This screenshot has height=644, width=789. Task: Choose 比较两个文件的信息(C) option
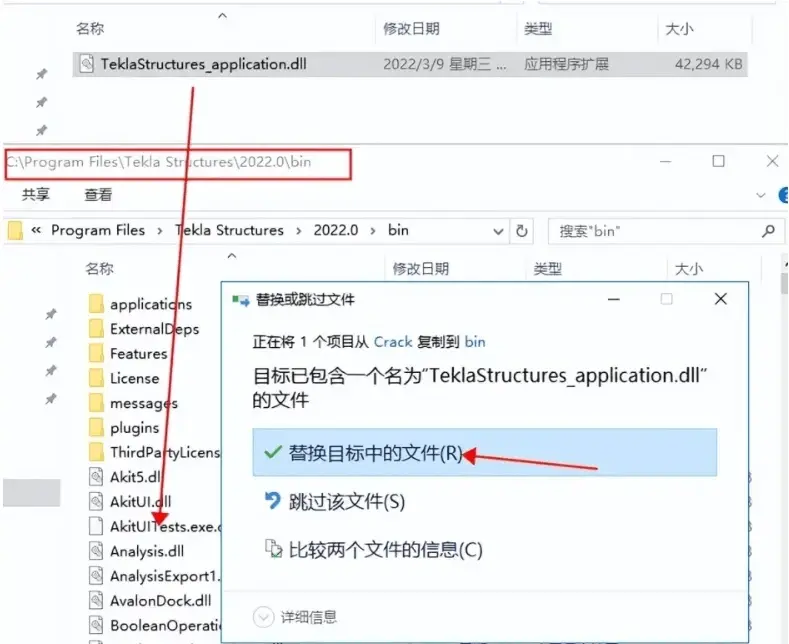coord(373,549)
